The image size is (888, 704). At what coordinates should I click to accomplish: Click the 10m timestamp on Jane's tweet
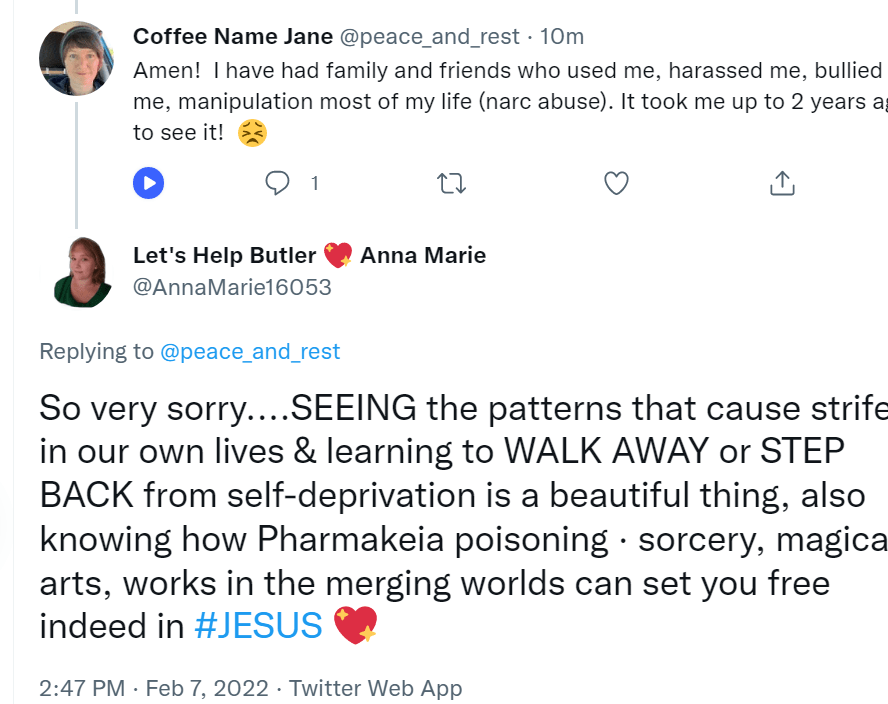tap(562, 37)
